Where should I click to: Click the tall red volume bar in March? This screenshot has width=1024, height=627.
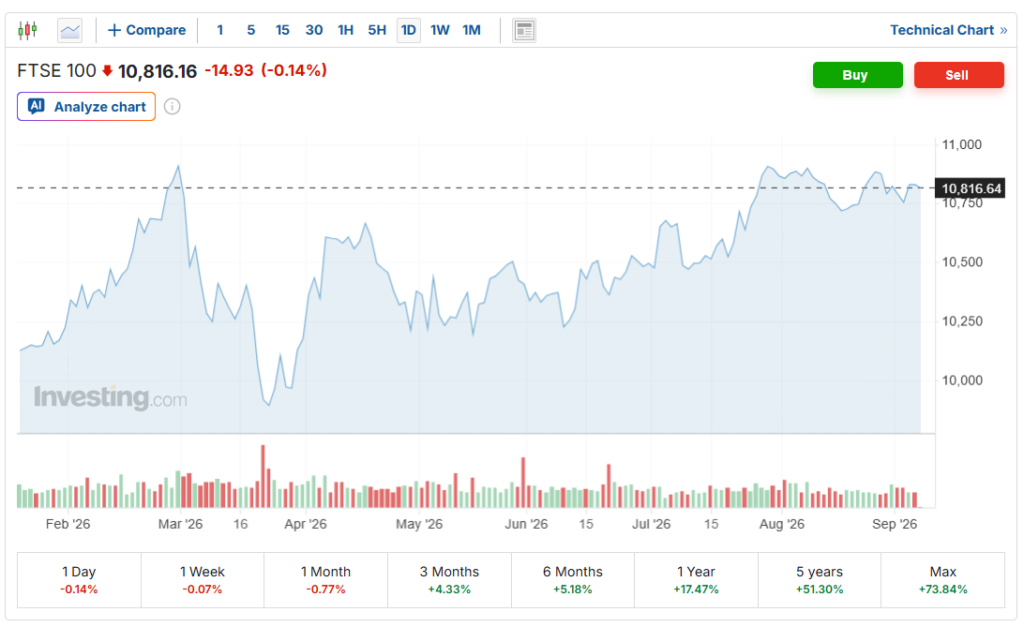click(x=263, y=476)
